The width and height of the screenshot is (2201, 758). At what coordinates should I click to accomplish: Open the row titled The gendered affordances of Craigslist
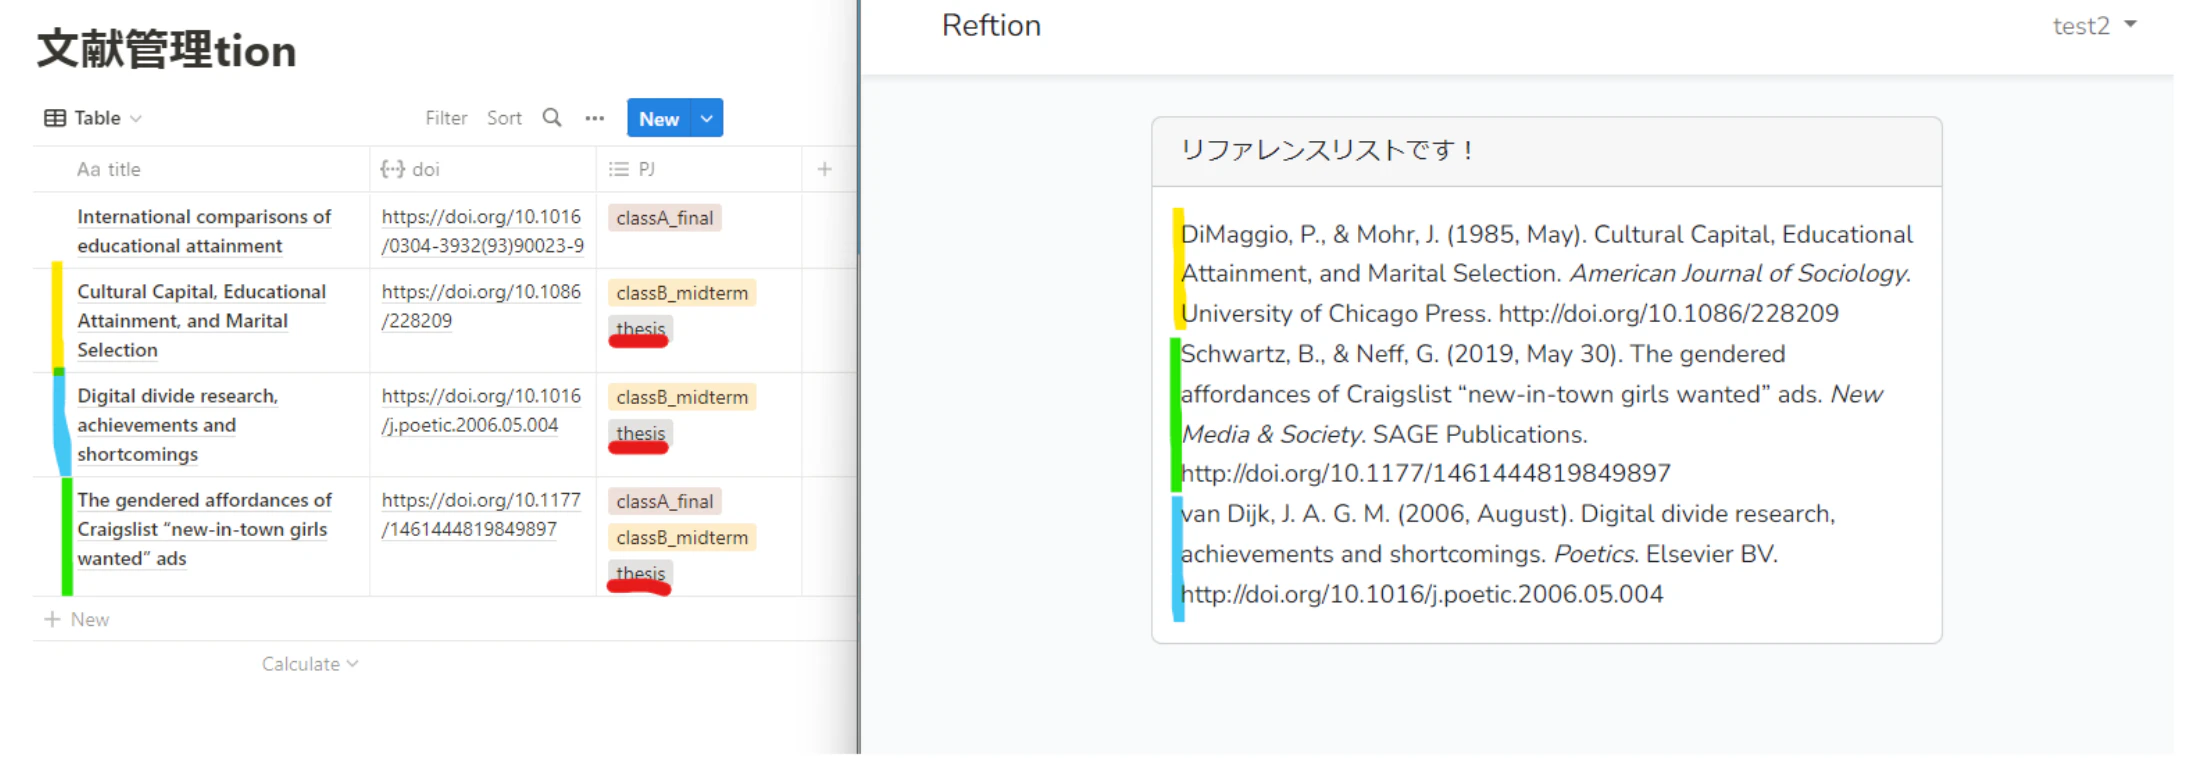pyautogui.click(x=205, y=529)
